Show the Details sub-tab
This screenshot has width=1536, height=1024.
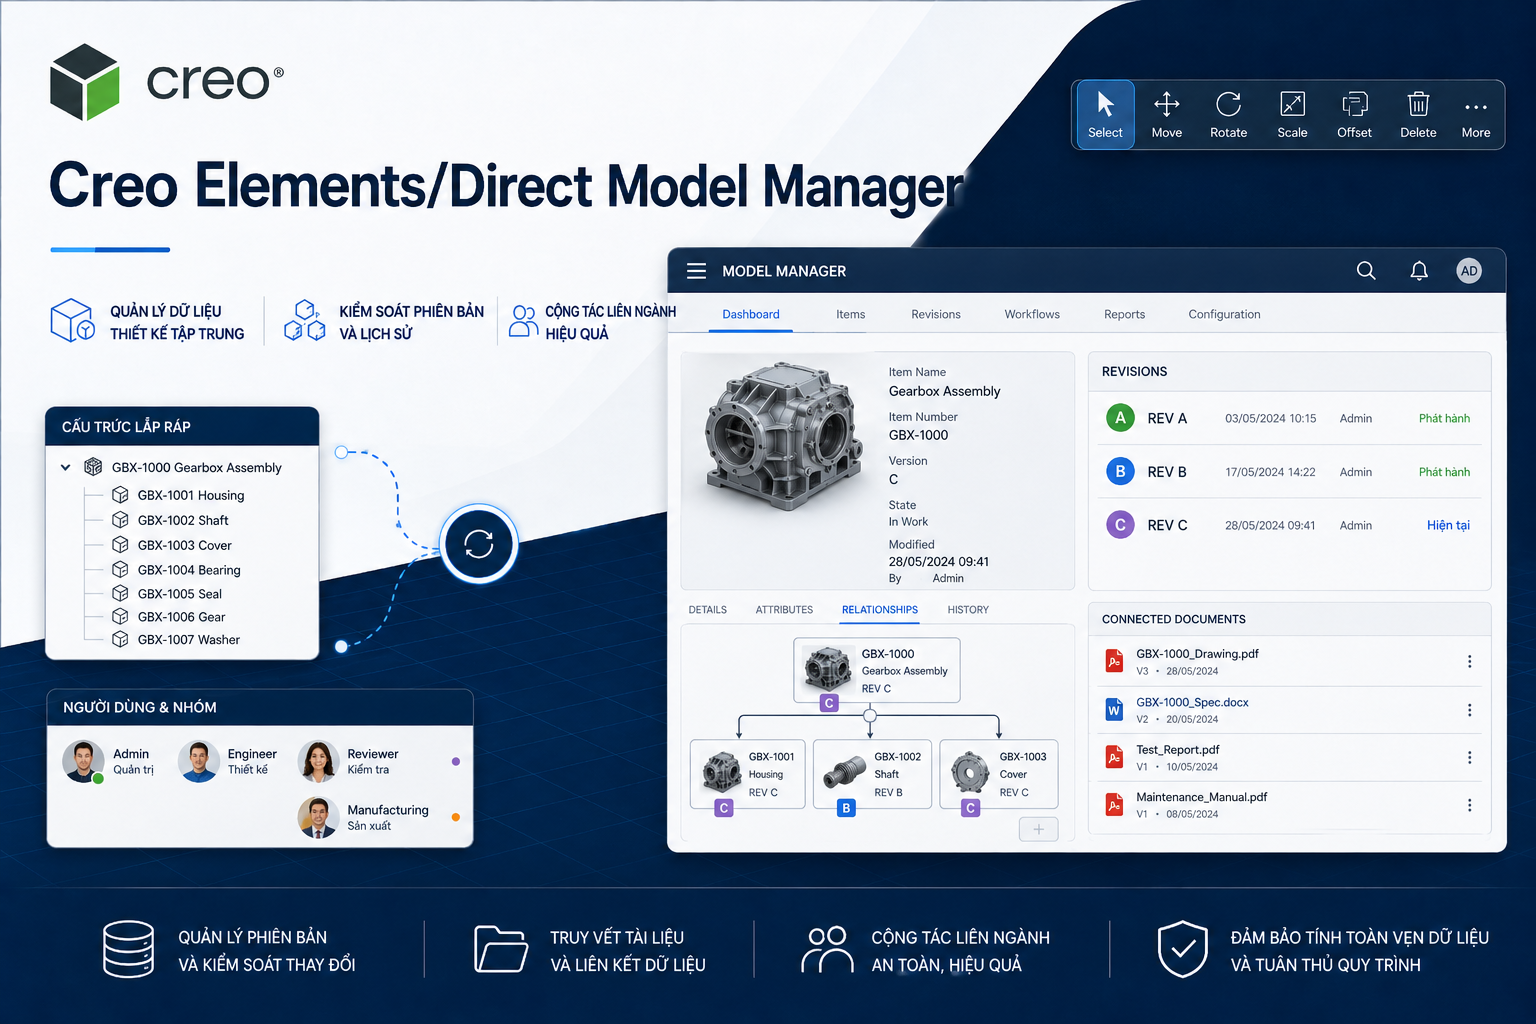(x=708, y=610)
